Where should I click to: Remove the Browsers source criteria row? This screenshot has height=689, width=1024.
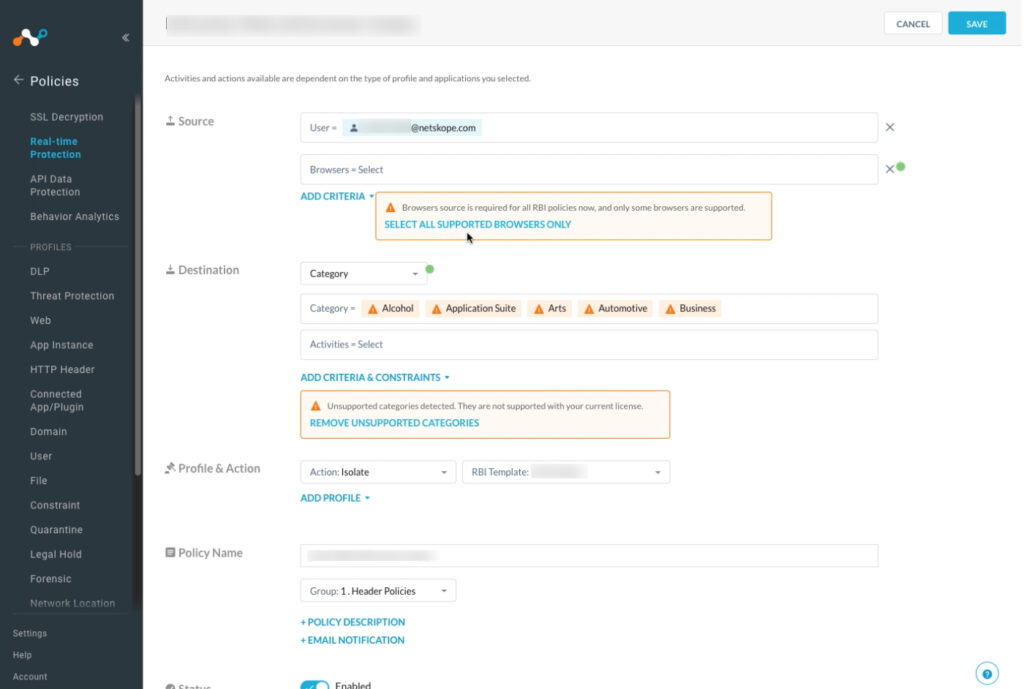(x=889, y=170)
